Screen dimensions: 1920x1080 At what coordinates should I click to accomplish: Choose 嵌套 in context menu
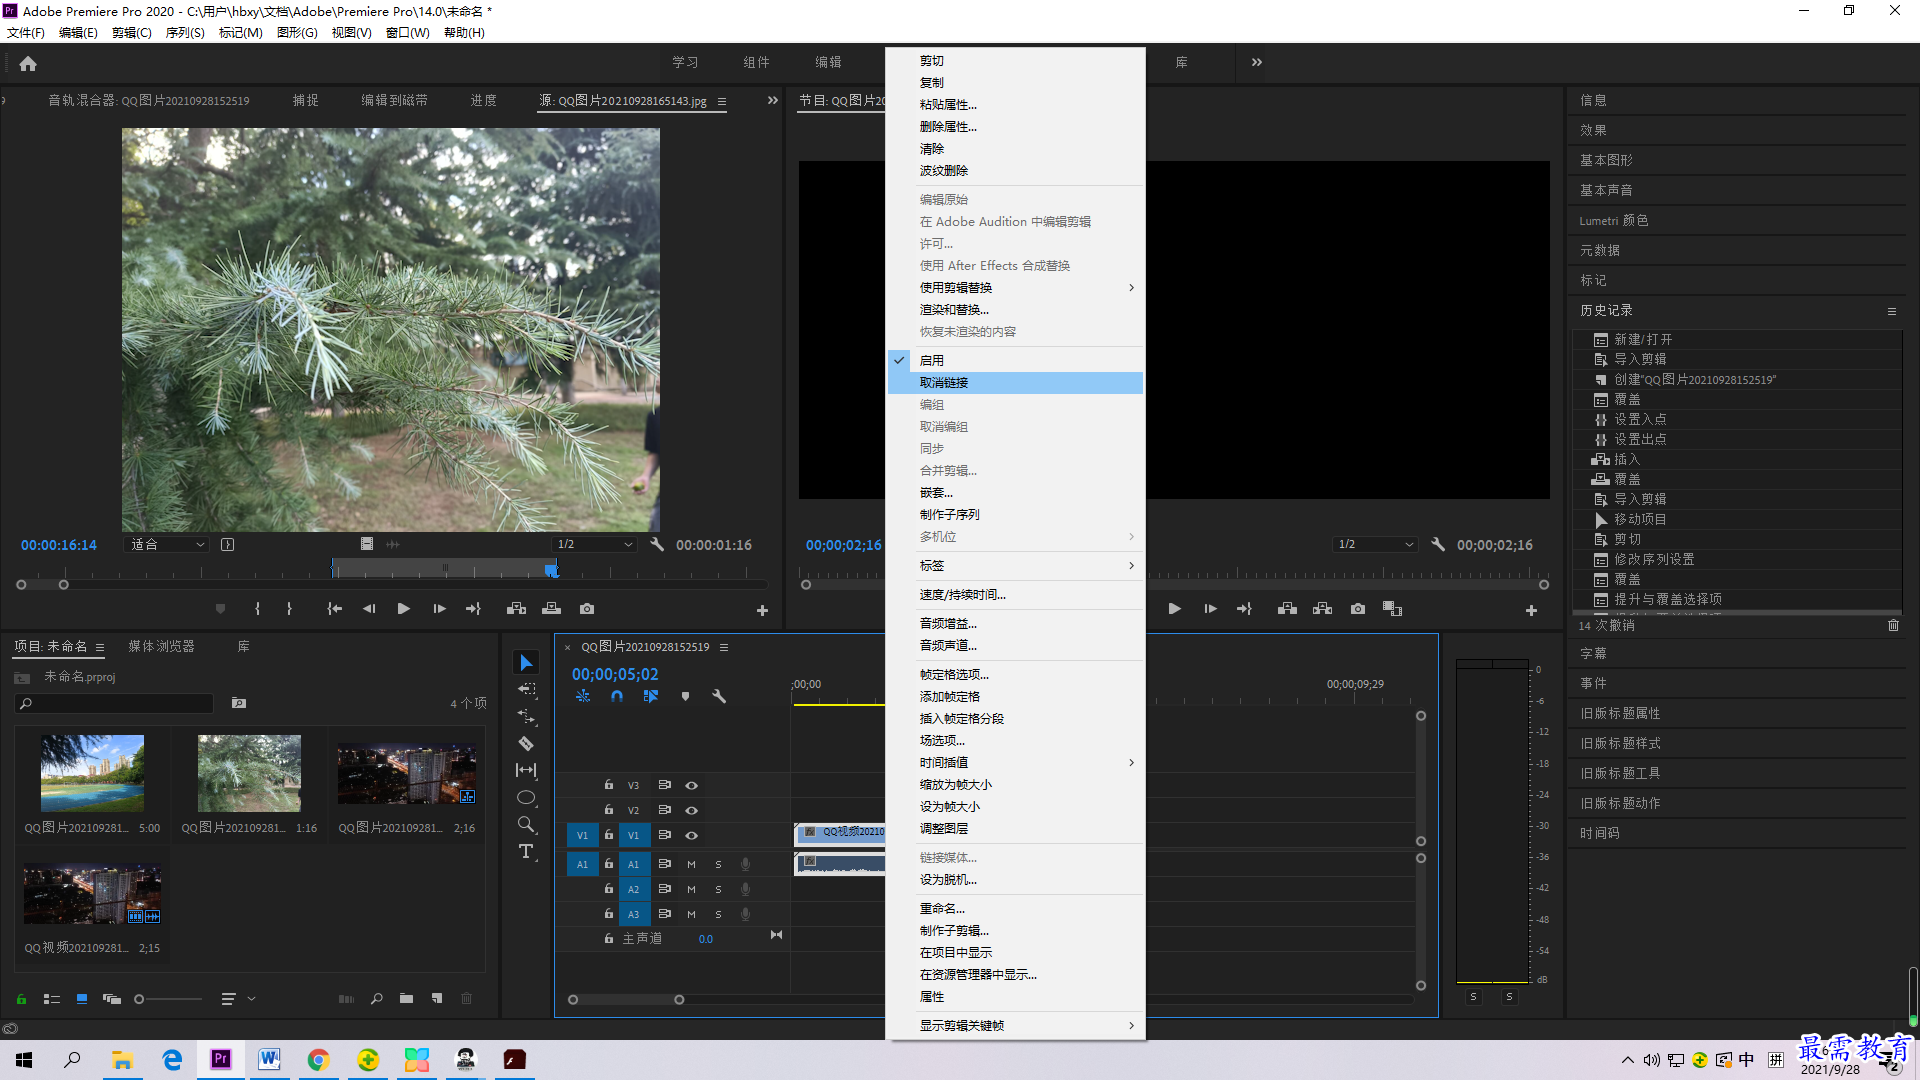(x=1016, y=493)
